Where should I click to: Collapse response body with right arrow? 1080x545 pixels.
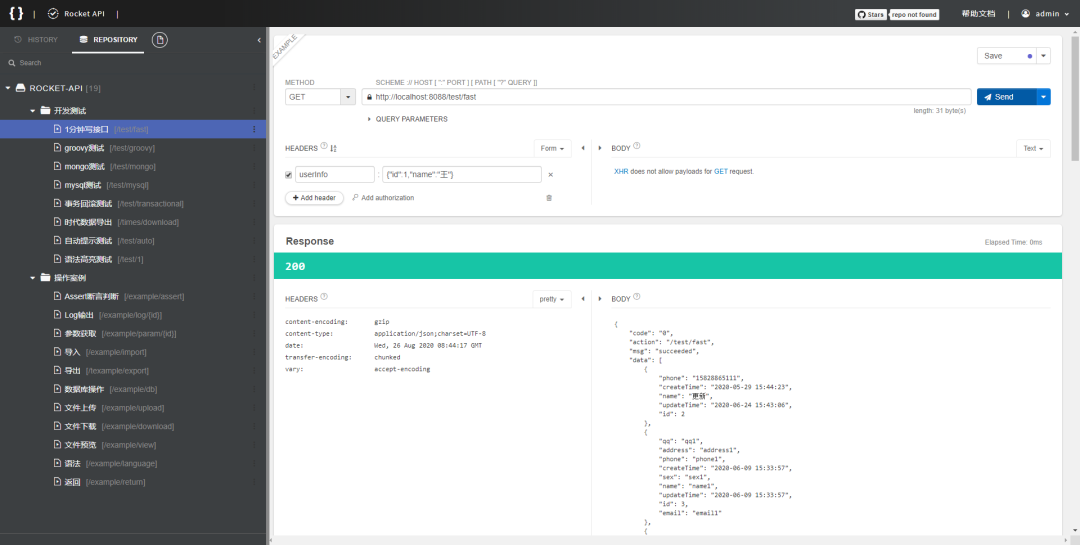(x=600, y=299)
